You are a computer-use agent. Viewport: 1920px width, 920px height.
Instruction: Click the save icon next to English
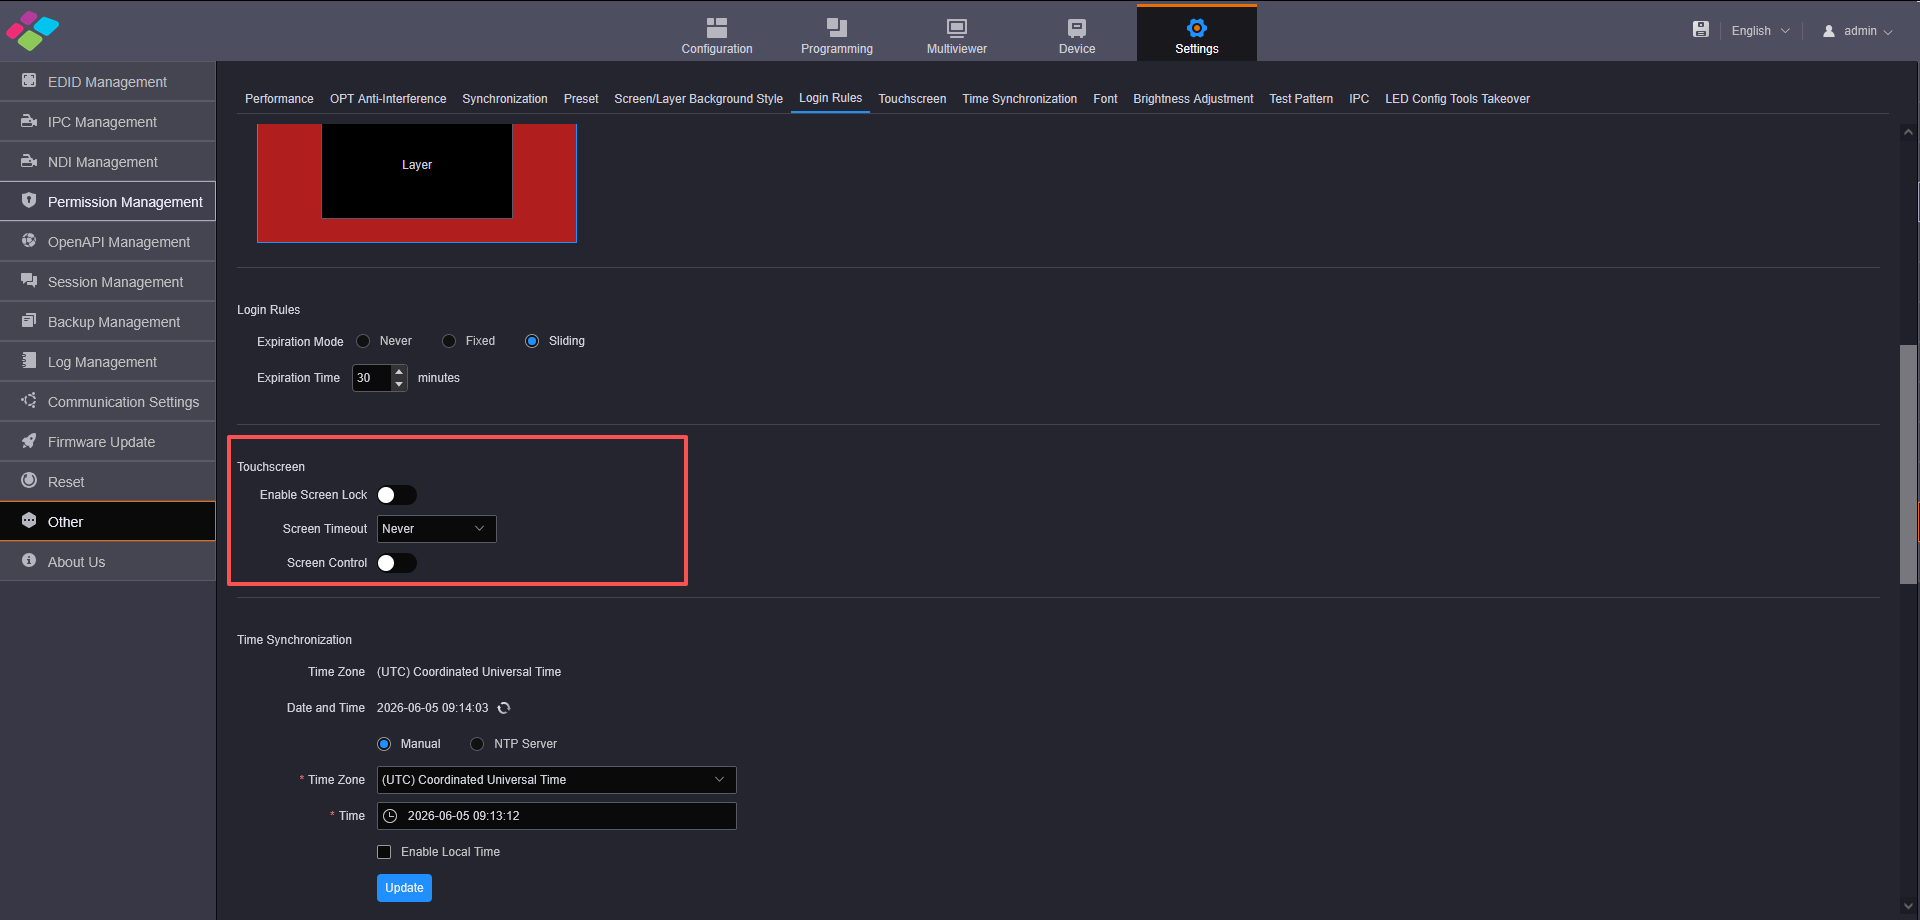pyautogui.click(x=1700, y=30)
